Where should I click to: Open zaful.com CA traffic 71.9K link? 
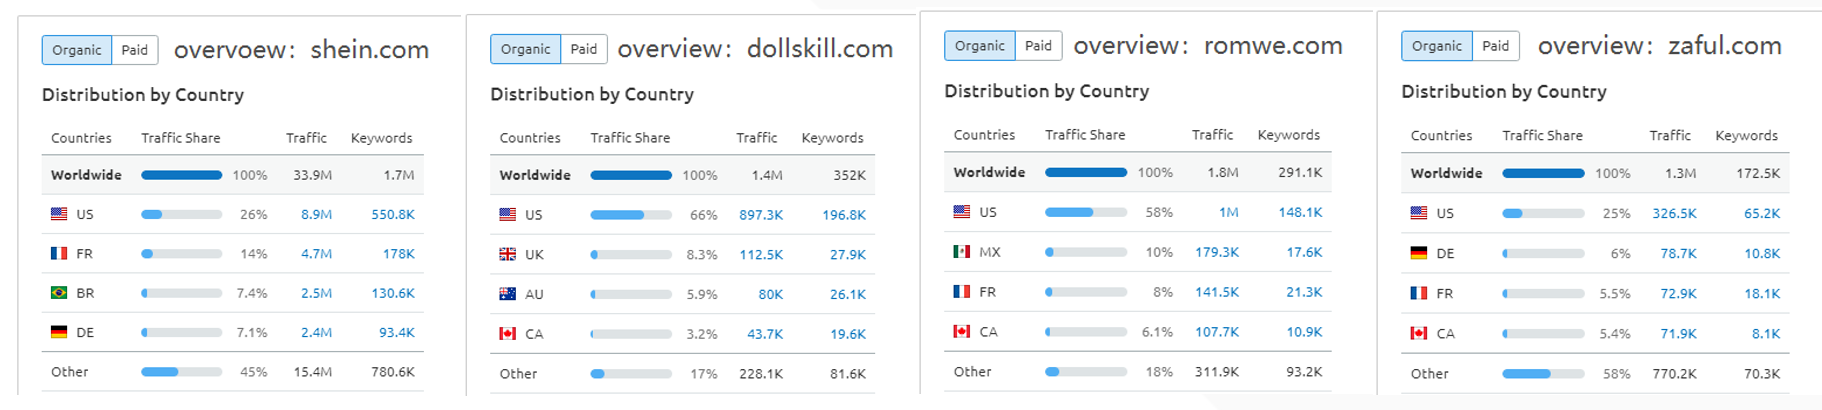point(1678,333)
